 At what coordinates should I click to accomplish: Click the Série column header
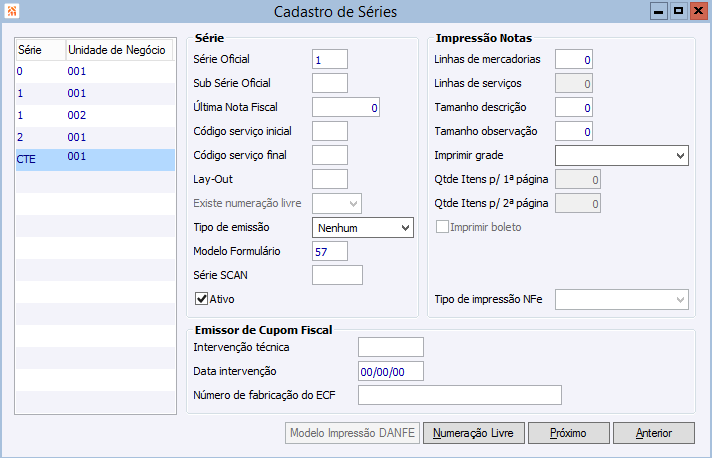[40, 50]
